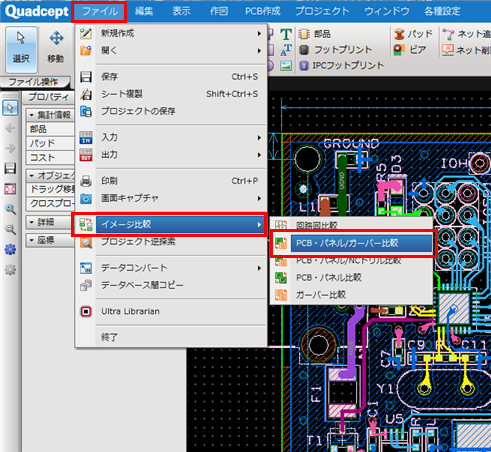Choose データベース間コピー menu entry
The height and width of the screenshot is (452, 491).
(171, 285)
